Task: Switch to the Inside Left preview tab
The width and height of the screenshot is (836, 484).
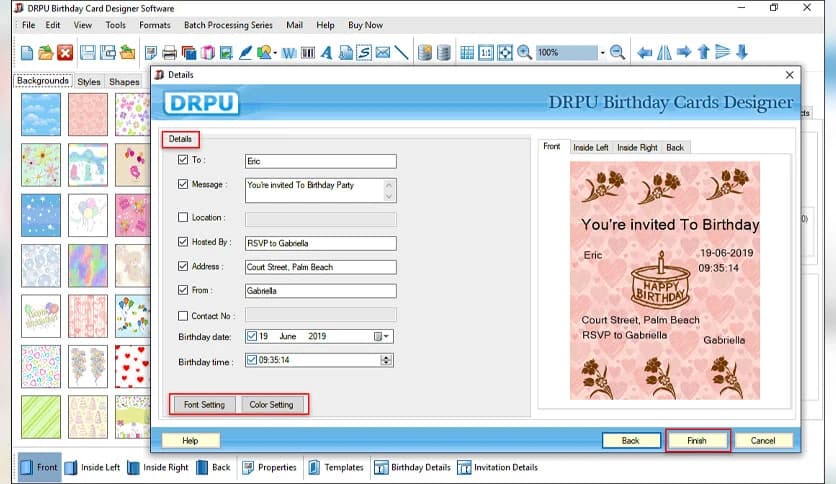Action: (x=591, y=148)
